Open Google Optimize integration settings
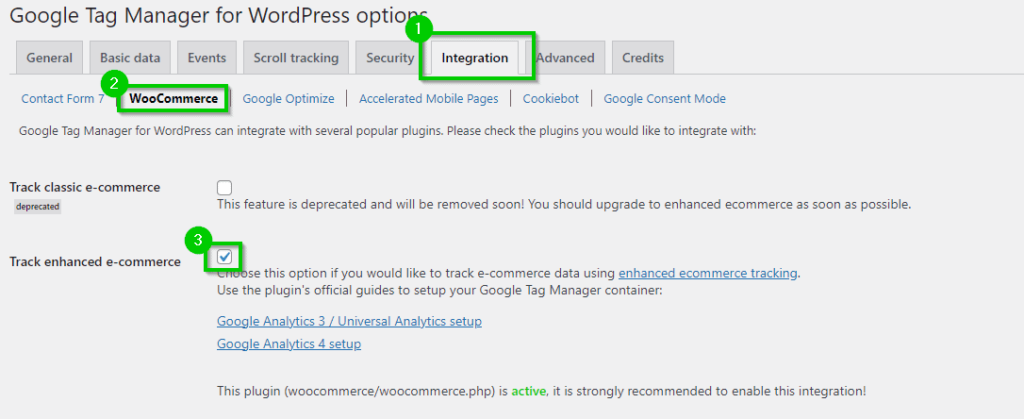The image size is (1024, 419). coord(289,99)
